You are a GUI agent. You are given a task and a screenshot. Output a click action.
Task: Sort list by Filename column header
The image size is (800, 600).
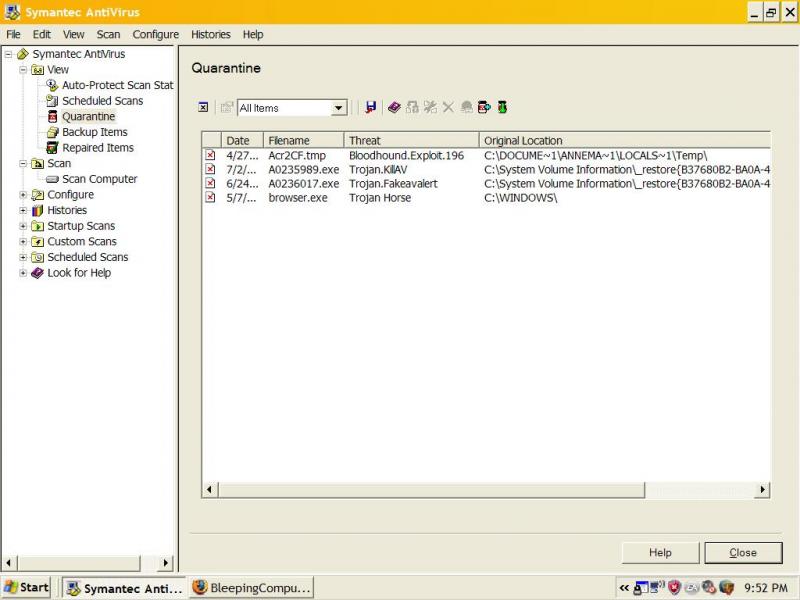303,140
